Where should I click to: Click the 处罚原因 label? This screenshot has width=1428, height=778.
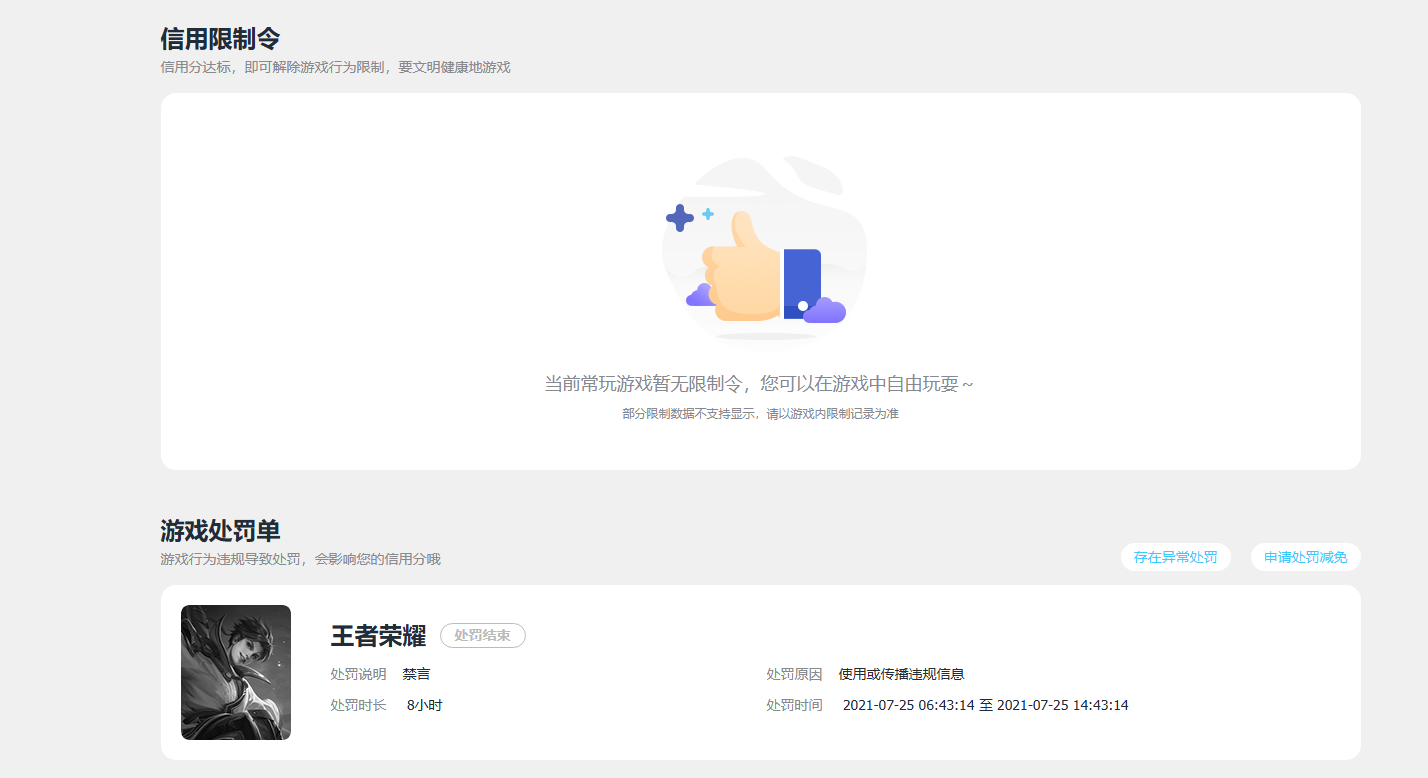(794, 675)
